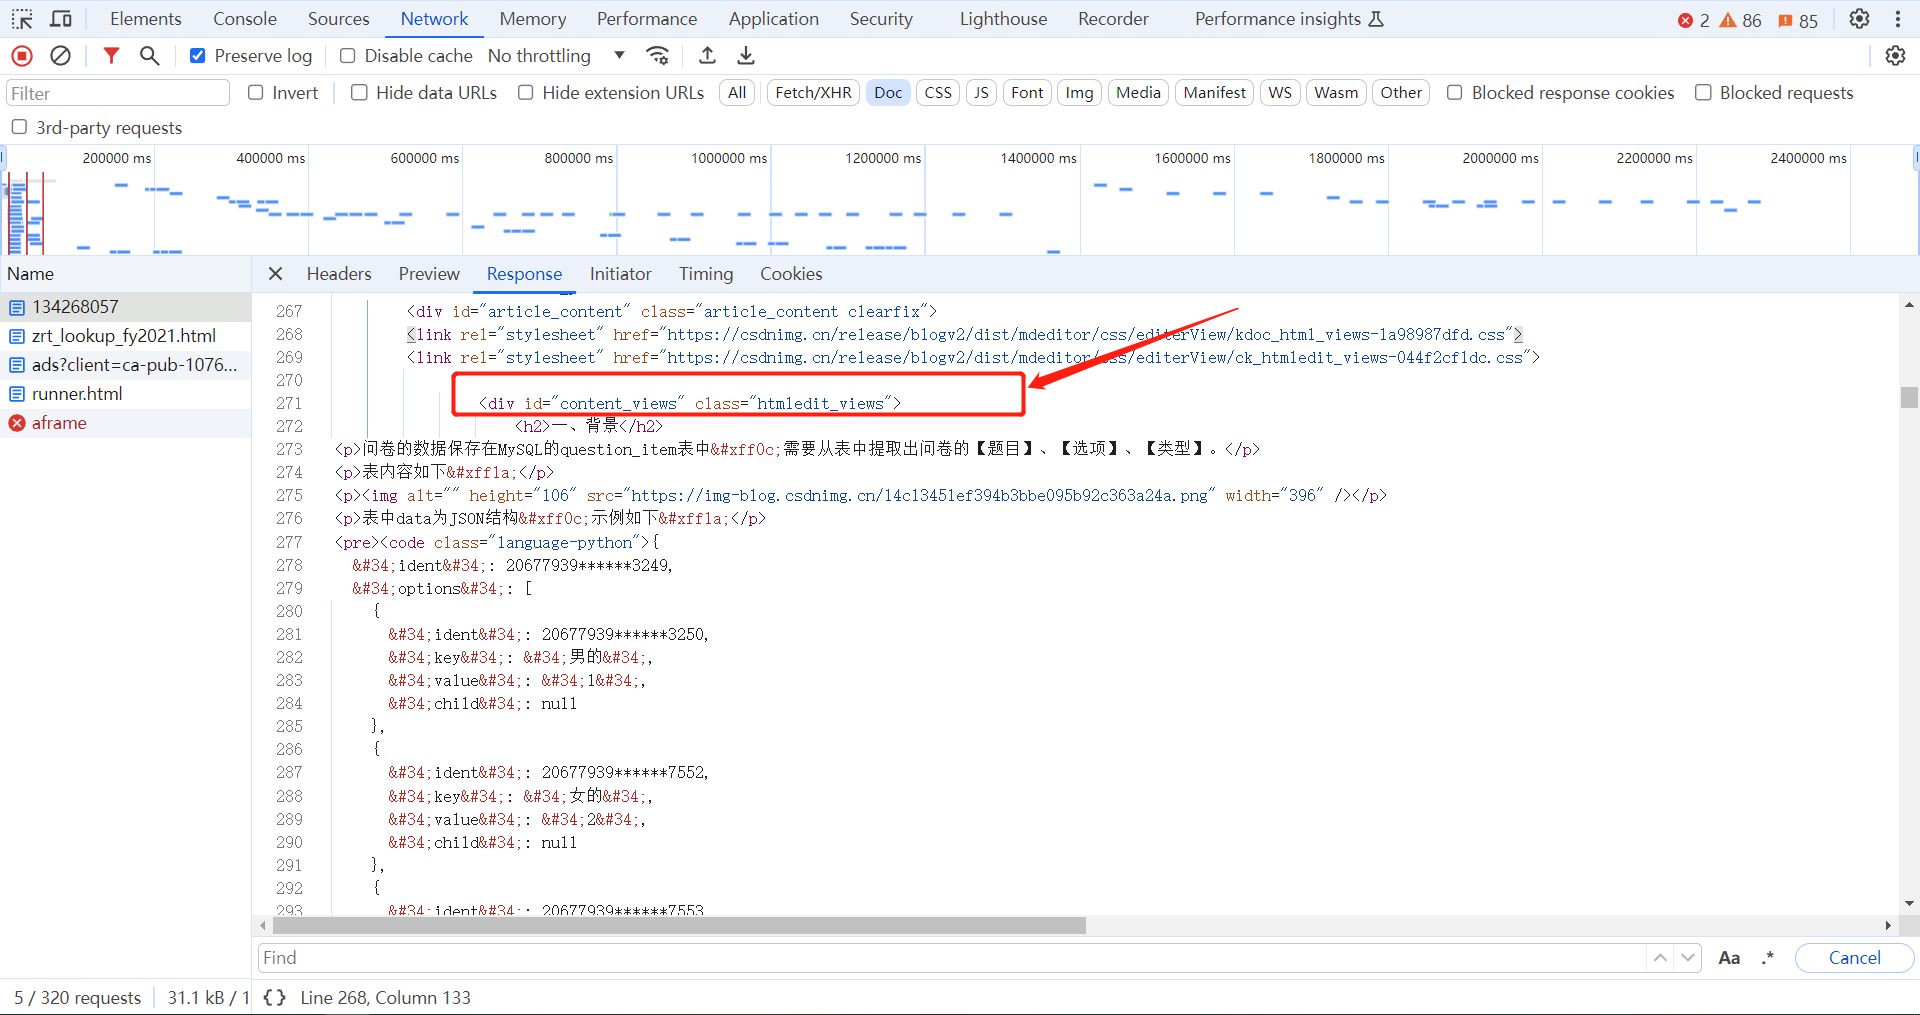Screen dimensions: 1920x1015
Task: Toggle the red filter funnel icon
Action: (111, 56)
